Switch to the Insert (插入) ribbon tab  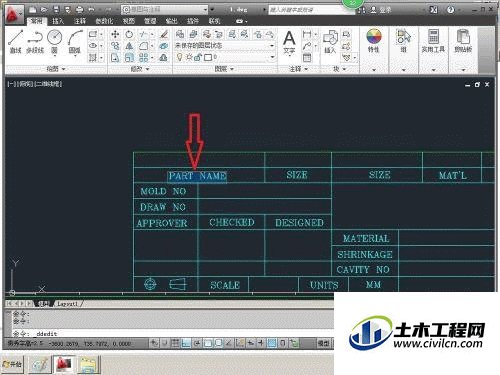coord(58,21)
